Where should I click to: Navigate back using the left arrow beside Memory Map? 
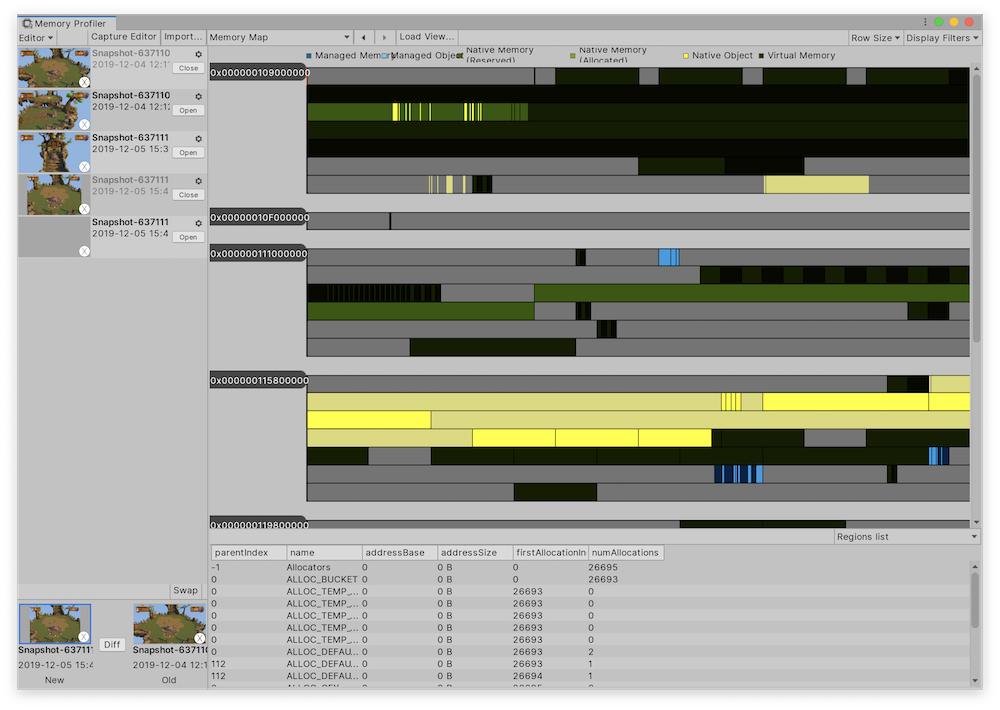[364, 36]
